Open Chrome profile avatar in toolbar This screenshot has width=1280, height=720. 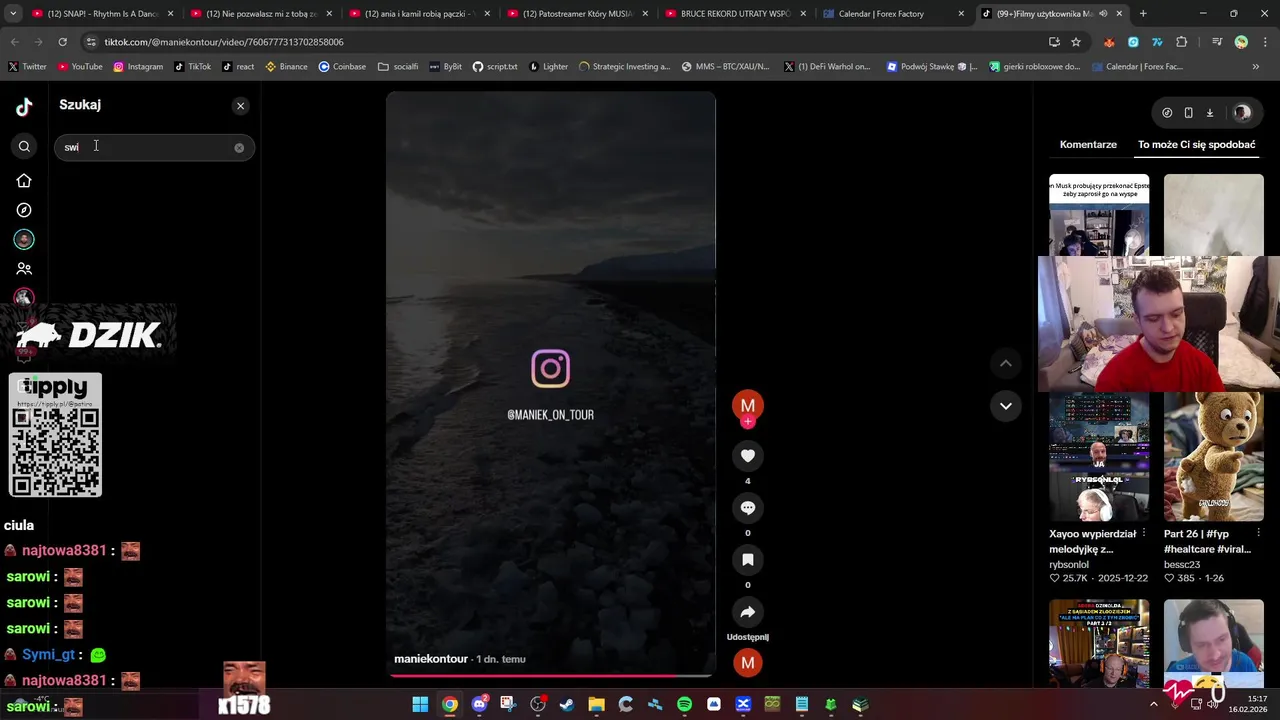1241,42
